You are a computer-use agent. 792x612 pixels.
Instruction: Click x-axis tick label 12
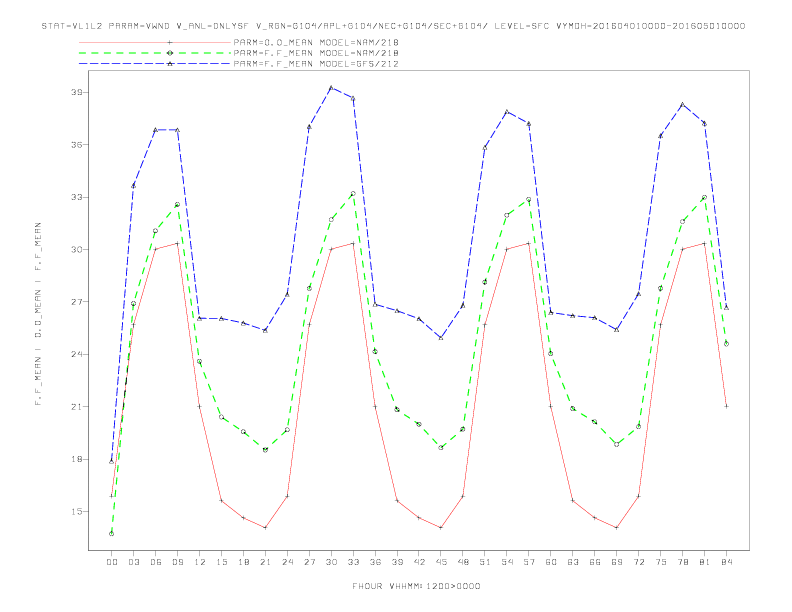(200, 562)
